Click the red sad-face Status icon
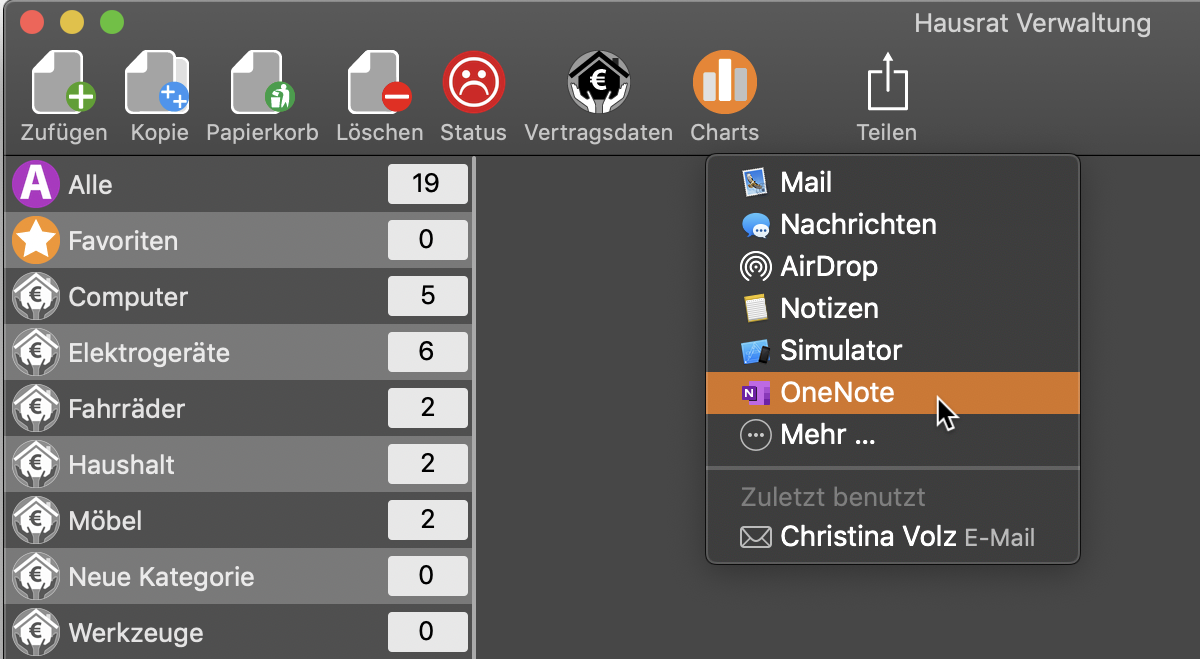This screenshot has width=1200, height=659. pyautogui.click(x=473, y=83)
